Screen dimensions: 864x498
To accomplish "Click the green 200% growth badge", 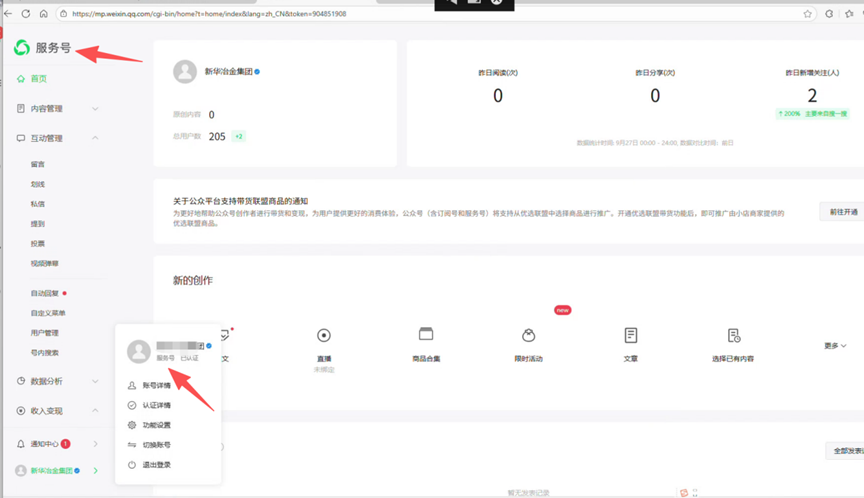I will [812, 113].
